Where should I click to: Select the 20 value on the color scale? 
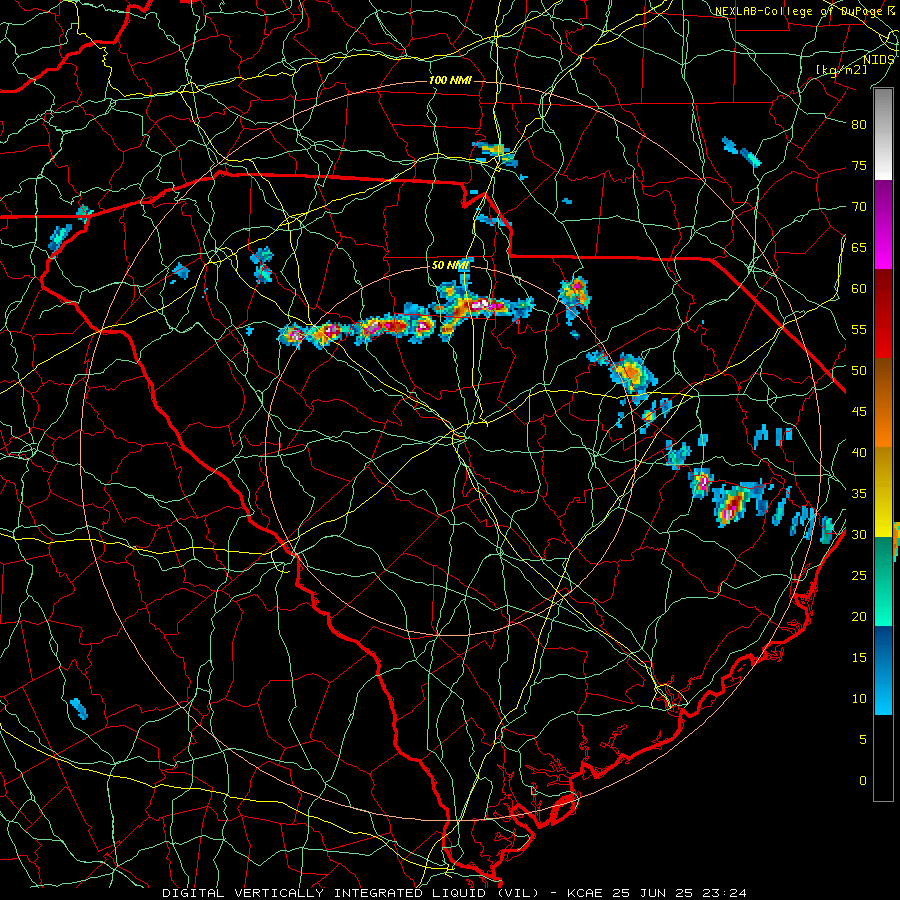click(859, 616)
